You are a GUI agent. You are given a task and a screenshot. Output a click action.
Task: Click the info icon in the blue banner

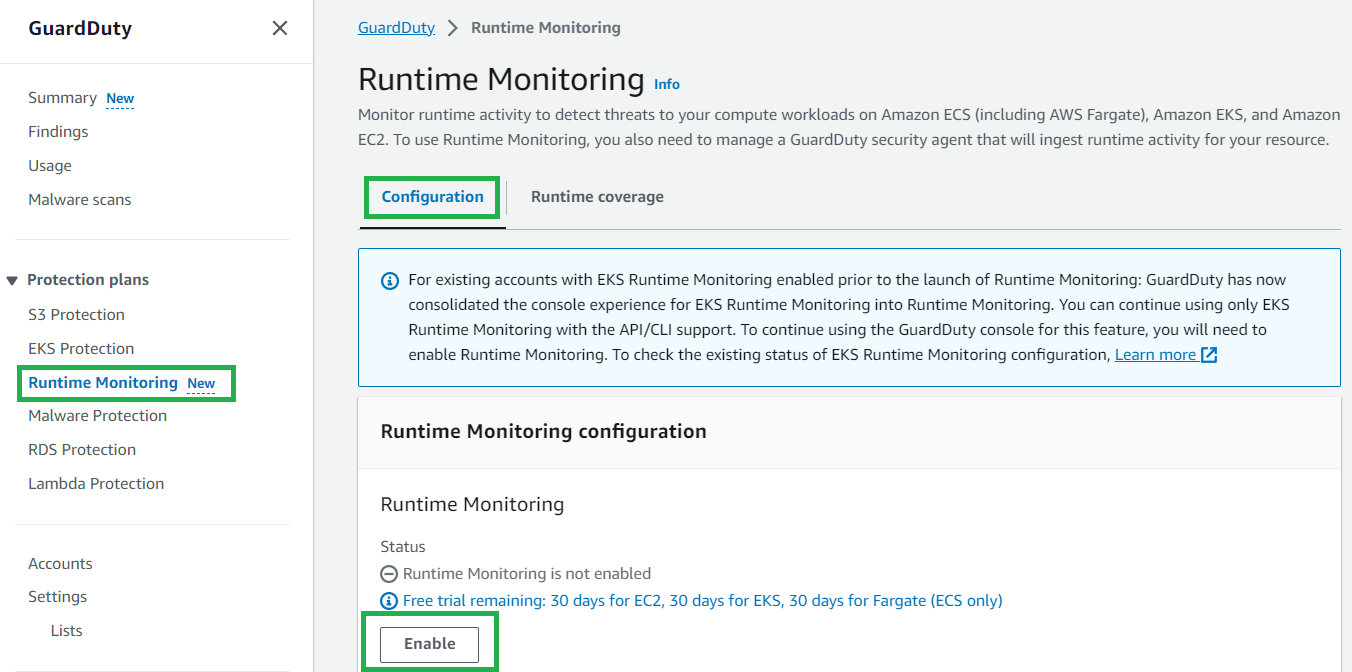[x=389, y=280]
